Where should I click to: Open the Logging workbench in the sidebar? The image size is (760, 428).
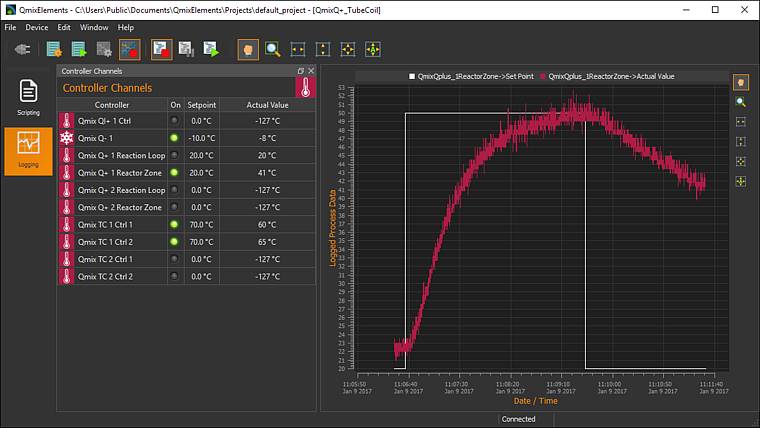(29, 151)
